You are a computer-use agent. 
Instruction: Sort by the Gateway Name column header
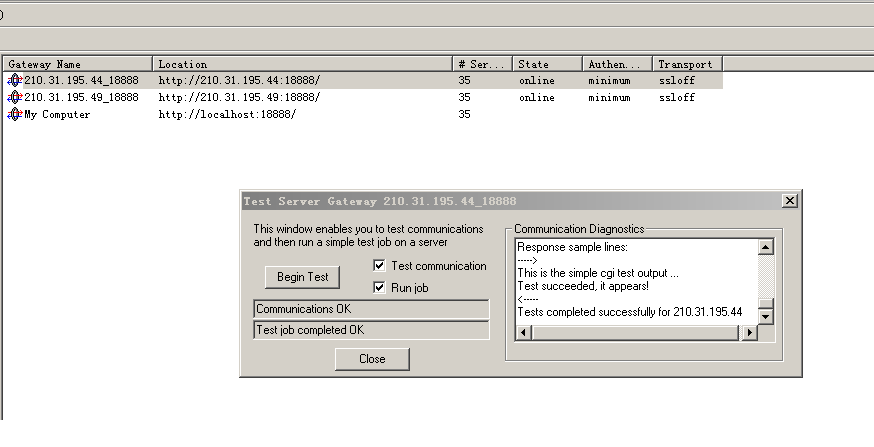click(78, 64)
